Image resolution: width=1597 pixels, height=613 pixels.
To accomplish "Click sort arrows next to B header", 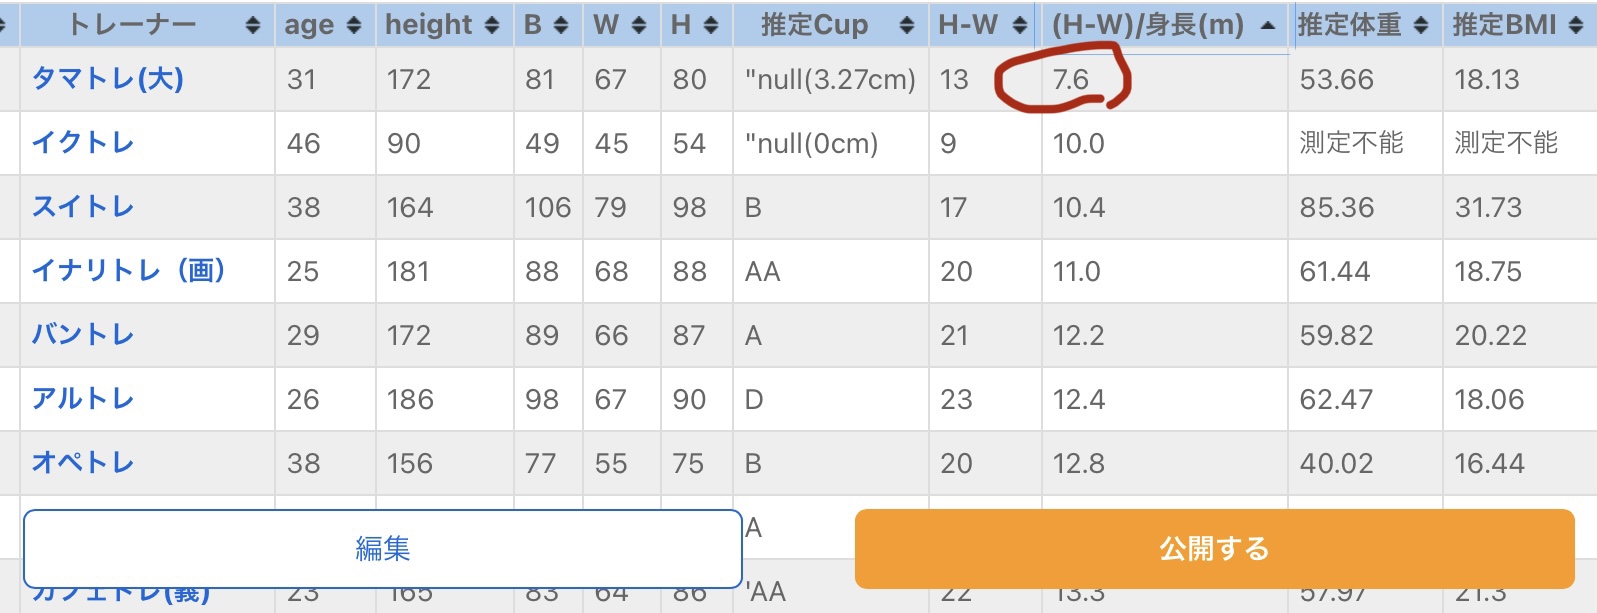I will (x=561, y=25).
